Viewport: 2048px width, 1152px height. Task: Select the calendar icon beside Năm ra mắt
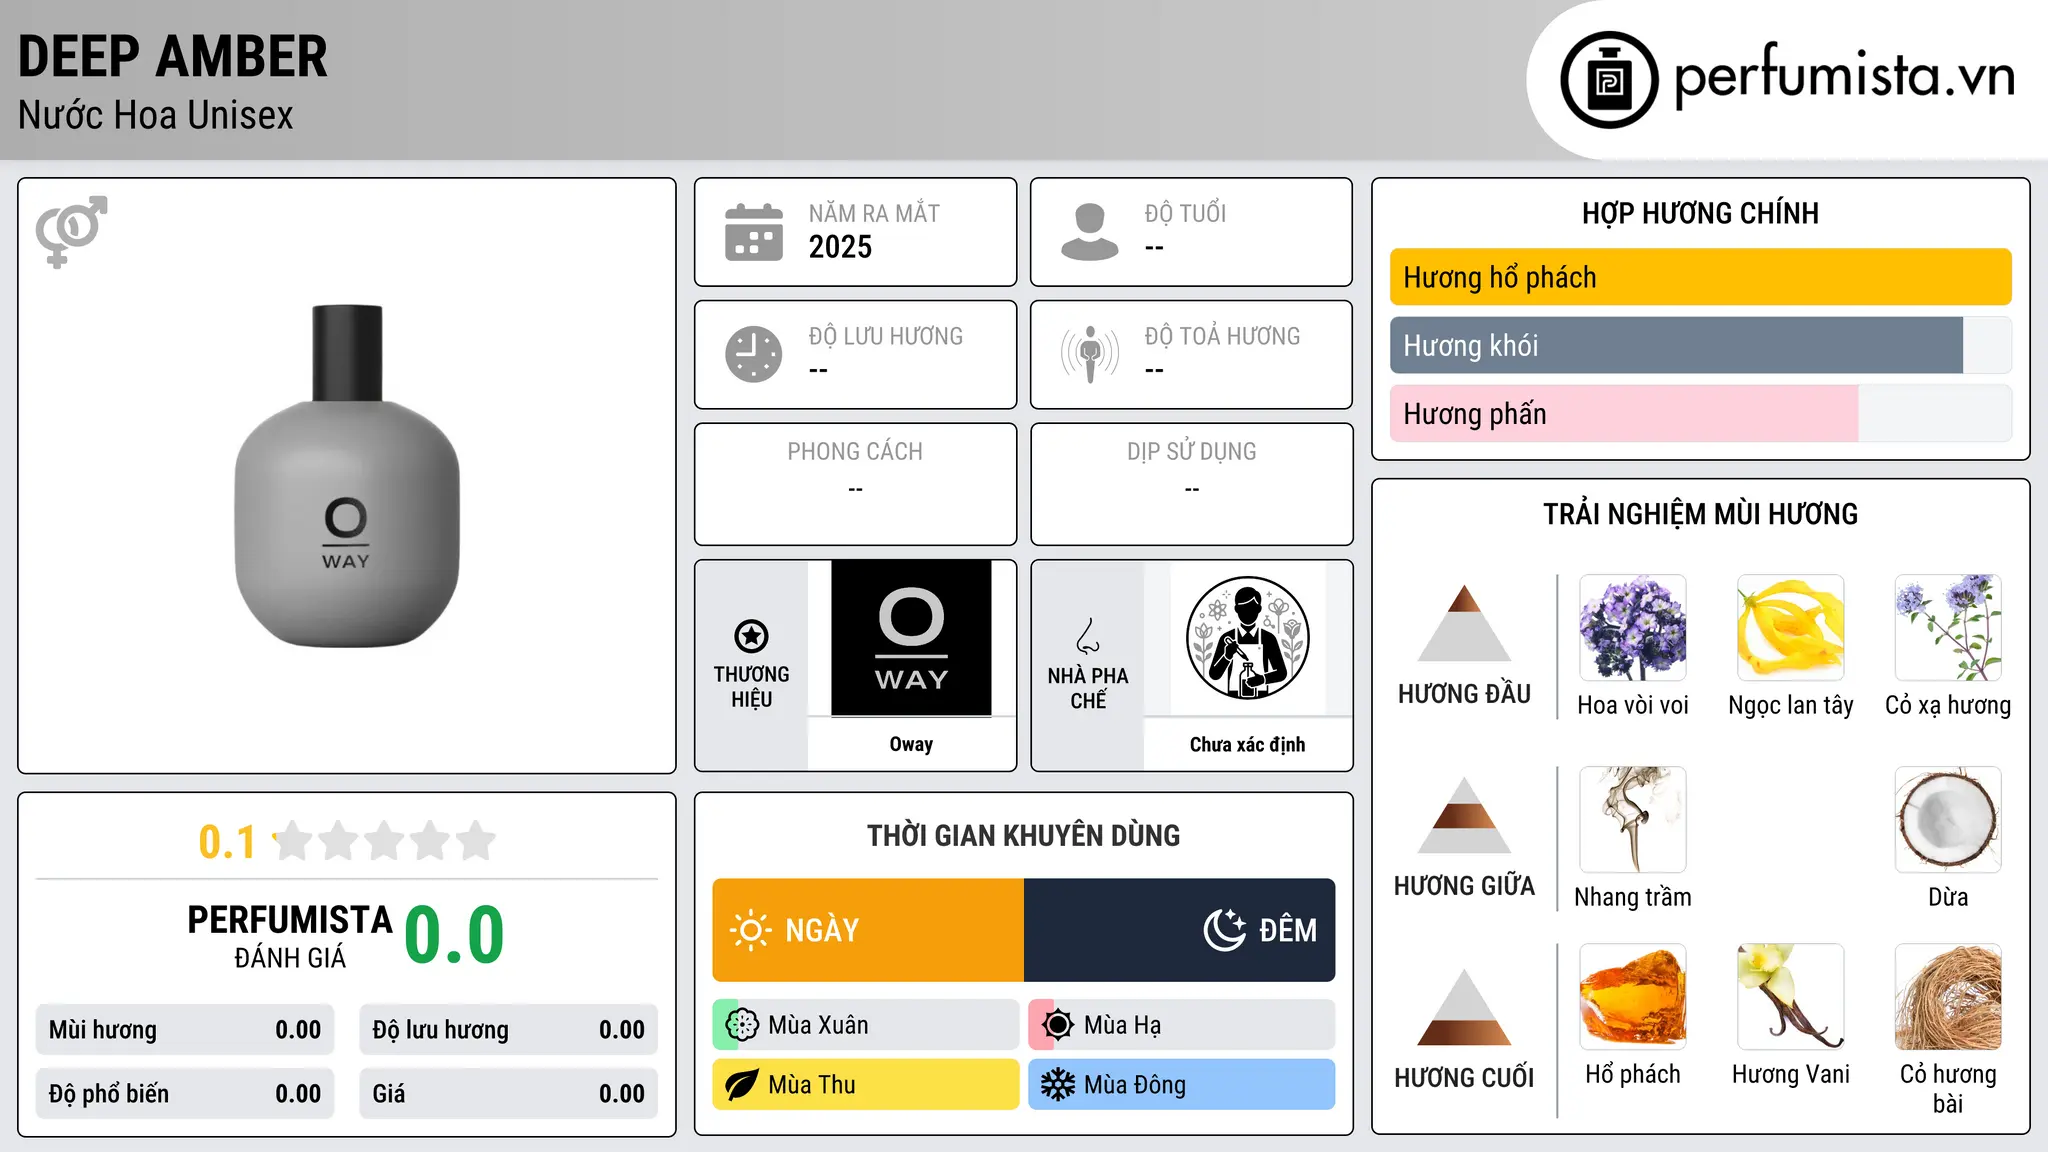coord(754,232)
